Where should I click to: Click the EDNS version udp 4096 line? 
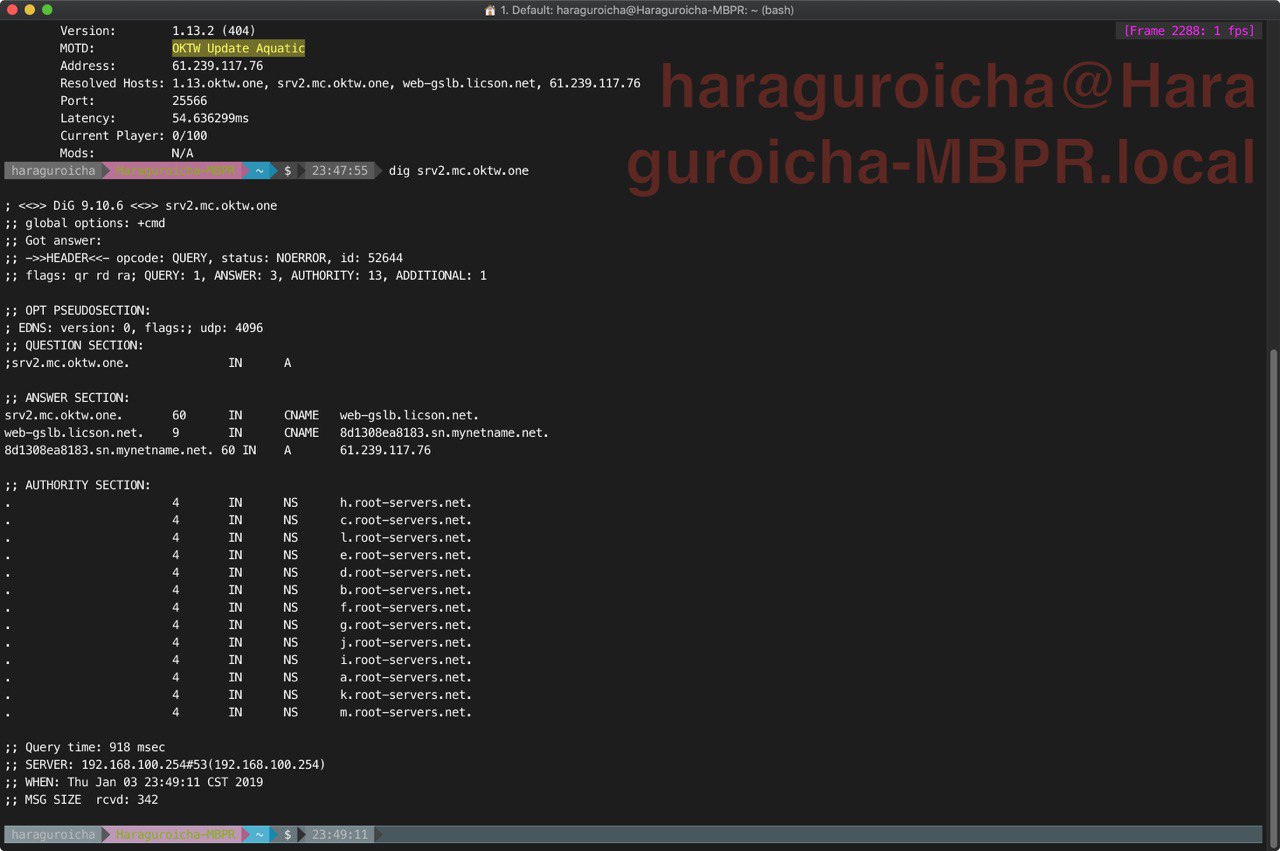click(134, 328)
